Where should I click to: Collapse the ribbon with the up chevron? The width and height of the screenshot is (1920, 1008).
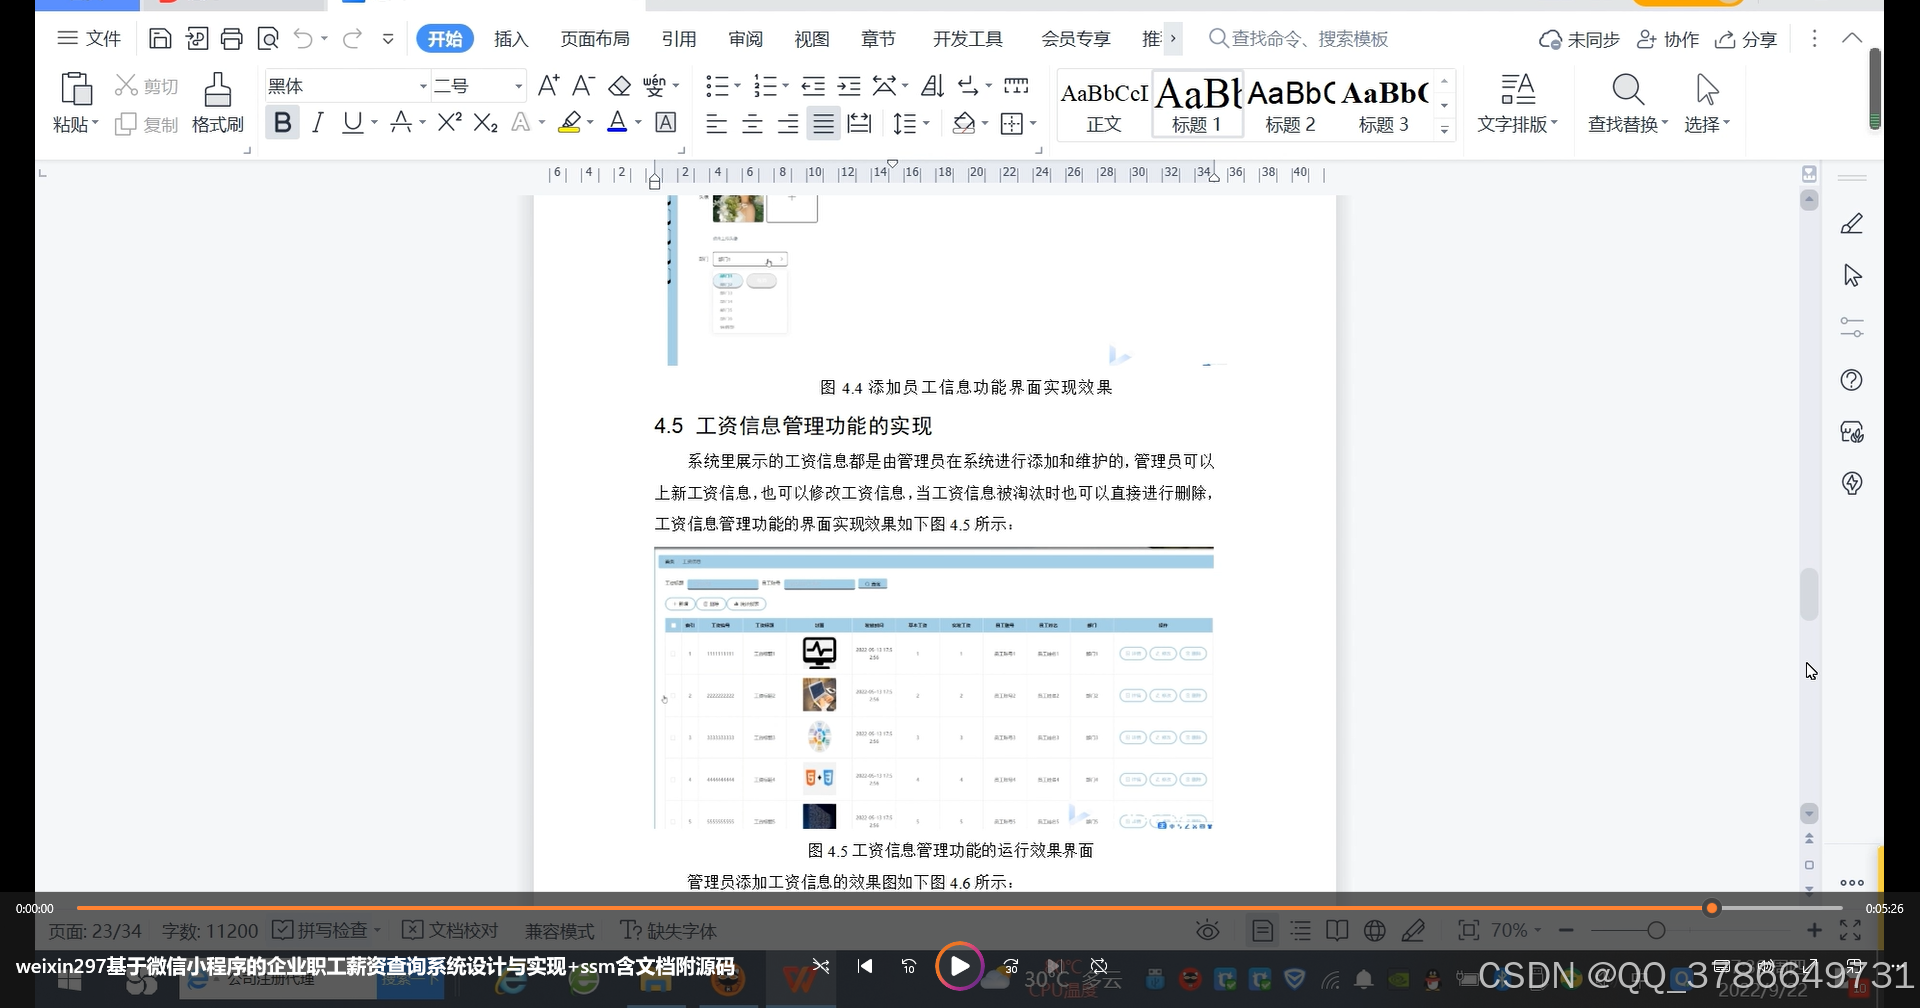point(1852,38)
